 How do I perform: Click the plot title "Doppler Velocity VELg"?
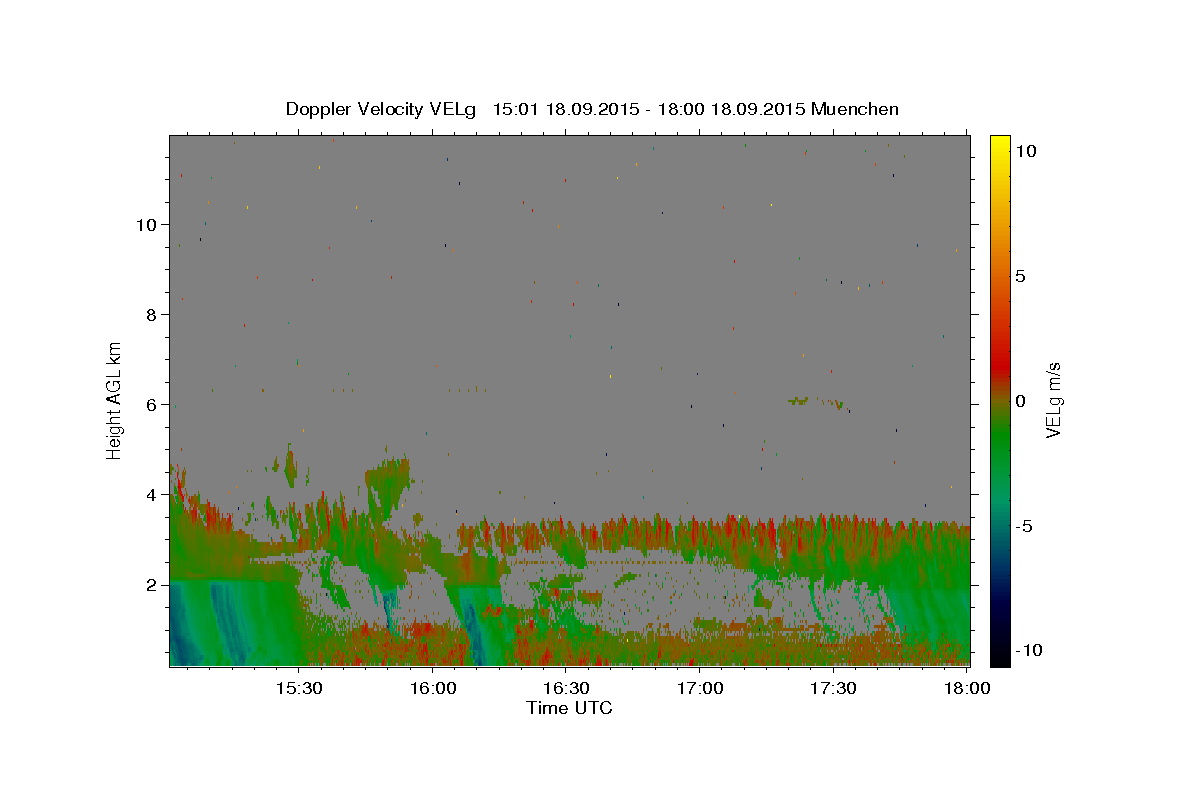coord(381,109)
